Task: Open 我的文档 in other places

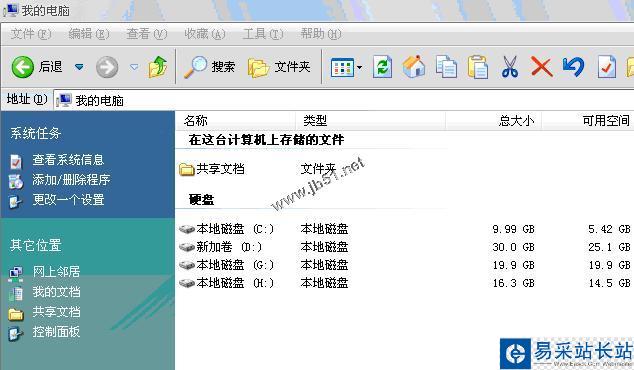Action: tap(56, 292)
